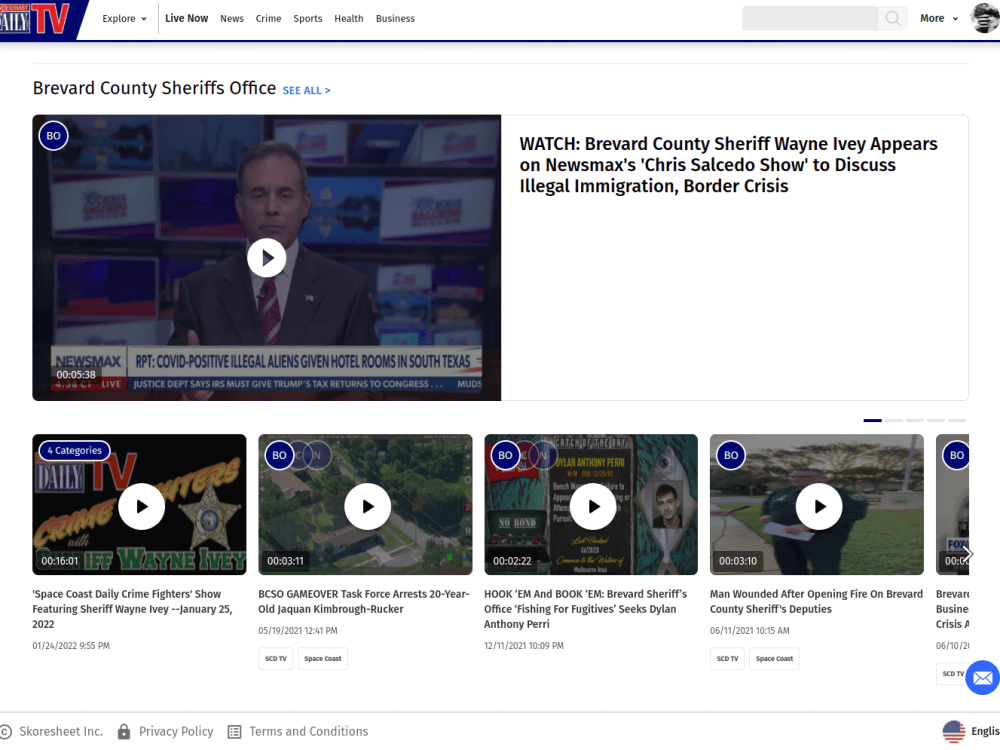The image size is (1000, 750).
Task: Click Space Coast tag under GAMEOVER video
Action: [x=323, y=658]
